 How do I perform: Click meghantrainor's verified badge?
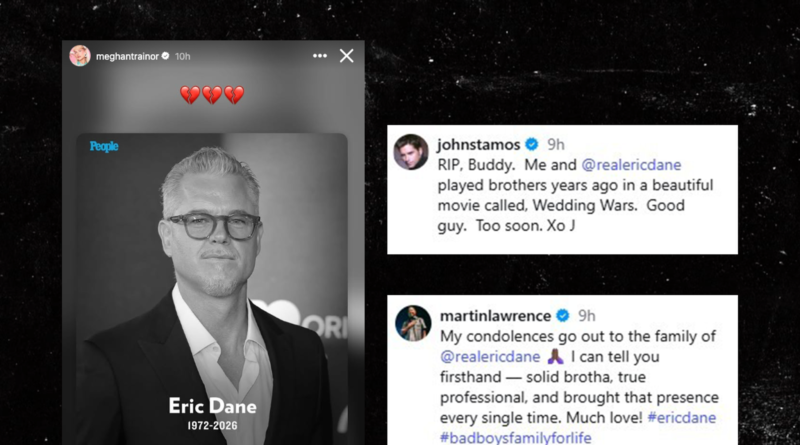click(165, 56)
